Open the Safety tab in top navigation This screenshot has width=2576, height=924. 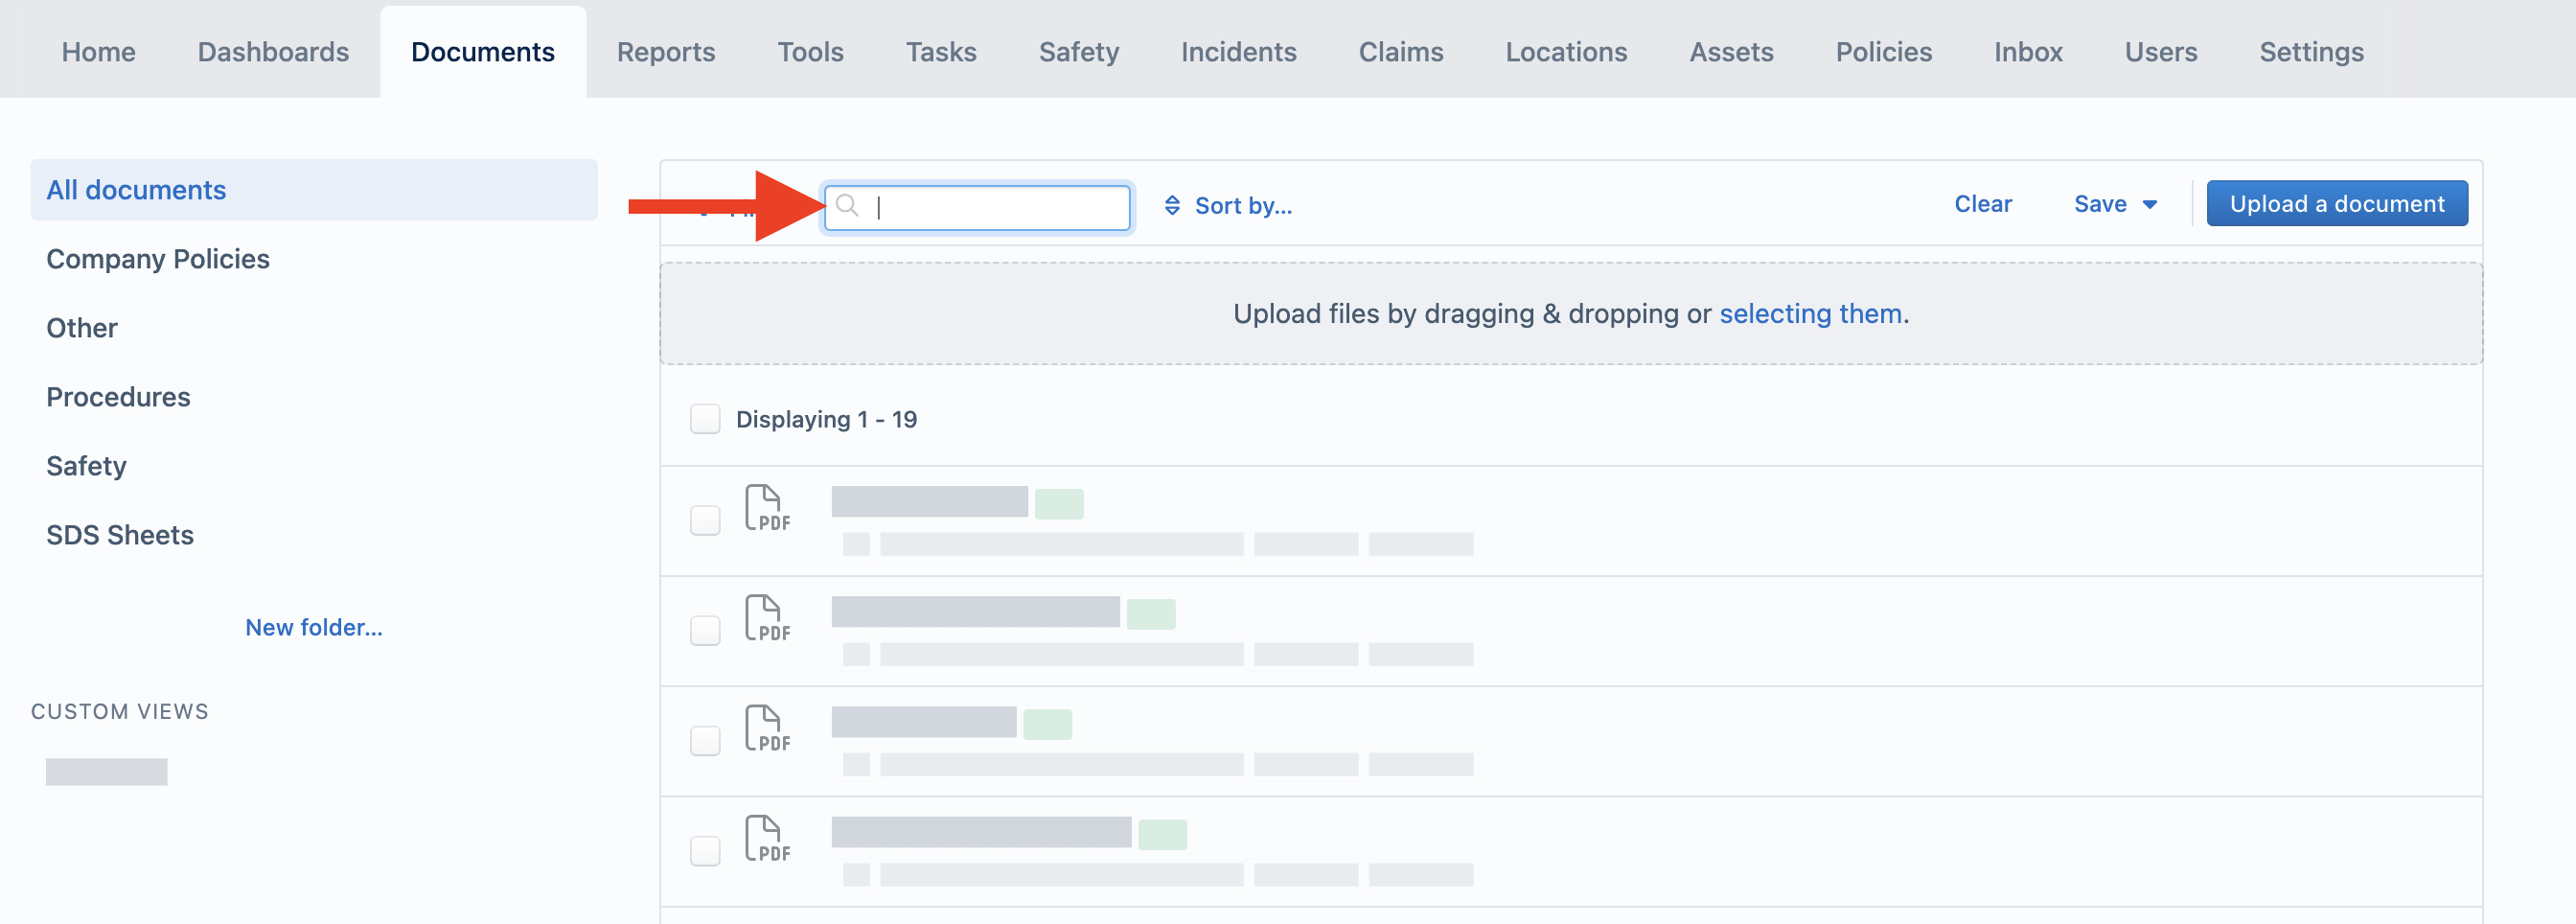click(x=1079, y=52)
